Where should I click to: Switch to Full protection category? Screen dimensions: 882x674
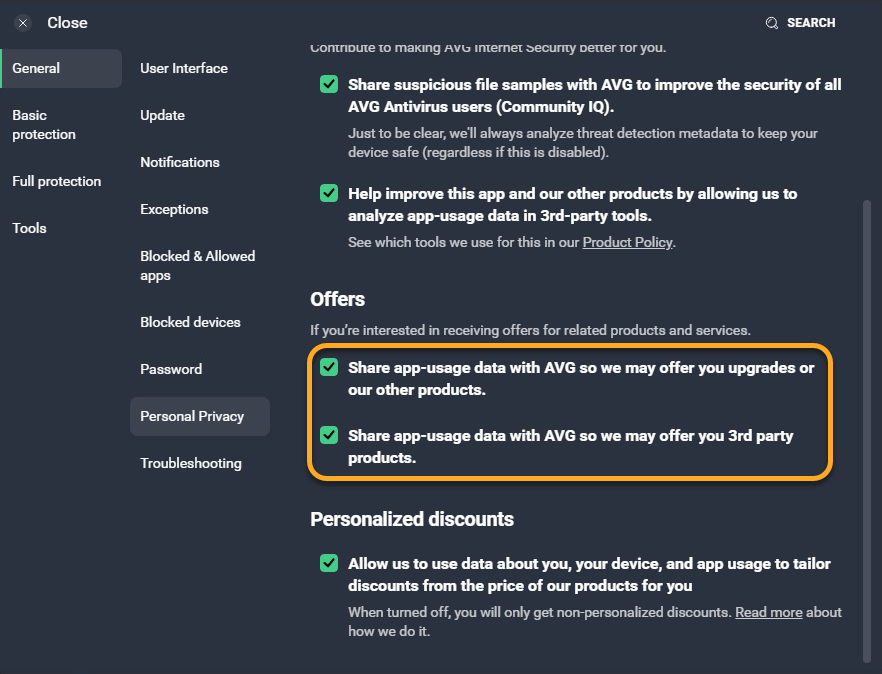(57, 181)
